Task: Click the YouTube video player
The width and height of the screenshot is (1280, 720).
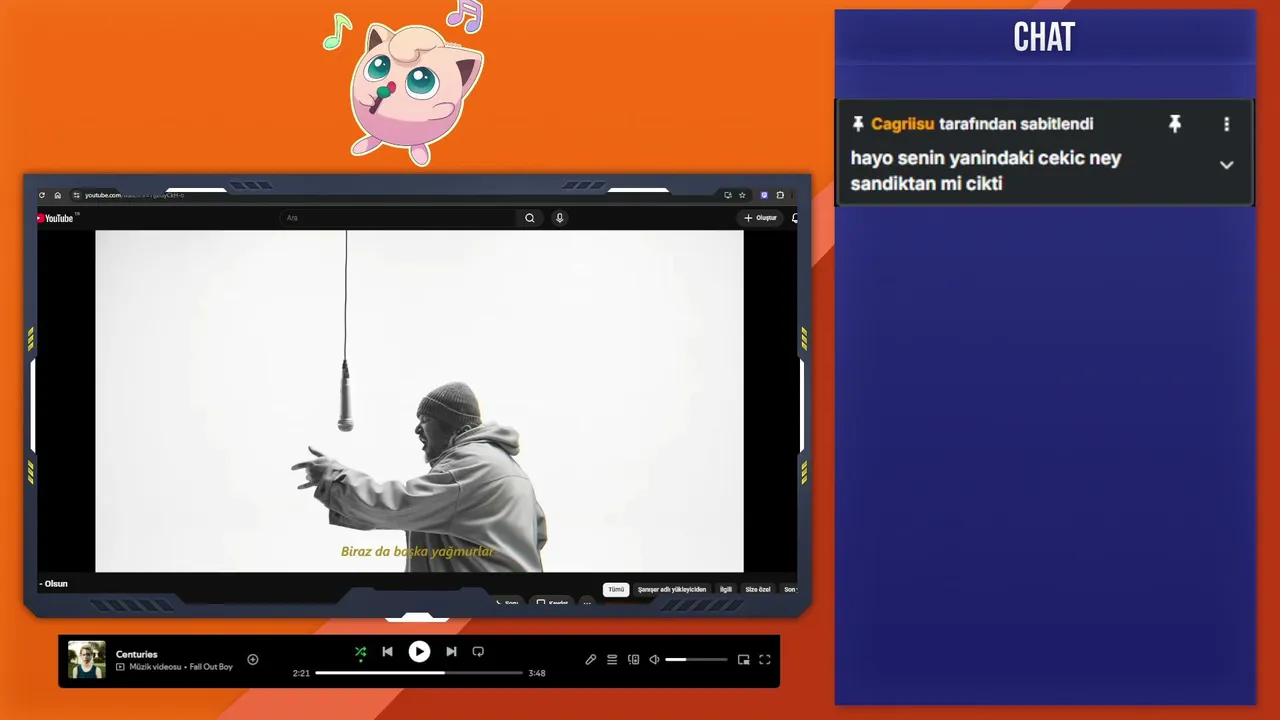Action: pos(419,401)
